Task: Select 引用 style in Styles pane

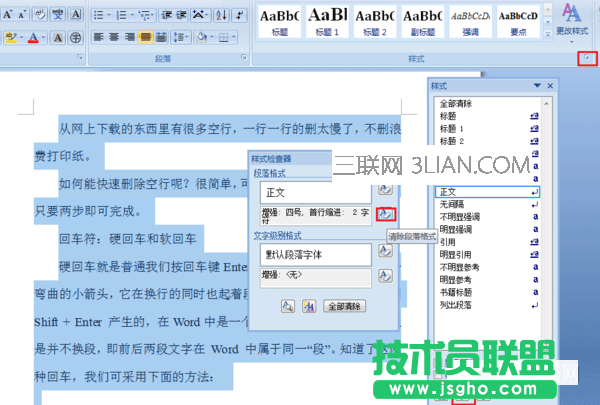Action: point(488,242)
